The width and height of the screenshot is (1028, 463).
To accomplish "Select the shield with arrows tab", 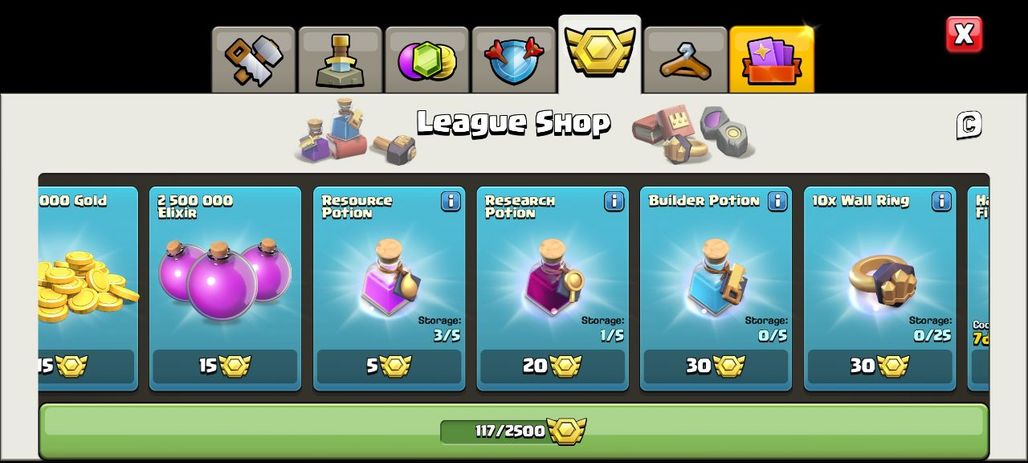I will 513,60.
